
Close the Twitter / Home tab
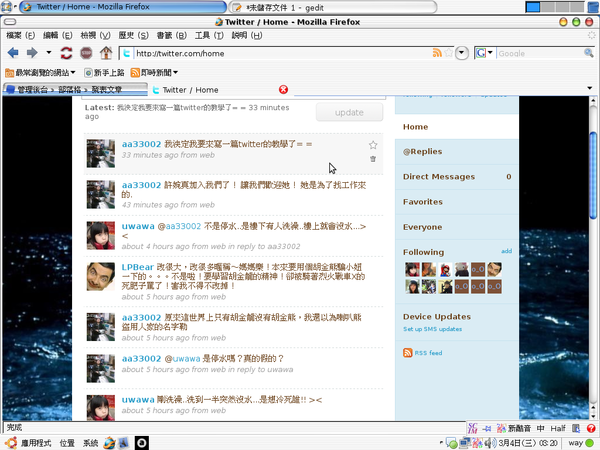[283, 90]
